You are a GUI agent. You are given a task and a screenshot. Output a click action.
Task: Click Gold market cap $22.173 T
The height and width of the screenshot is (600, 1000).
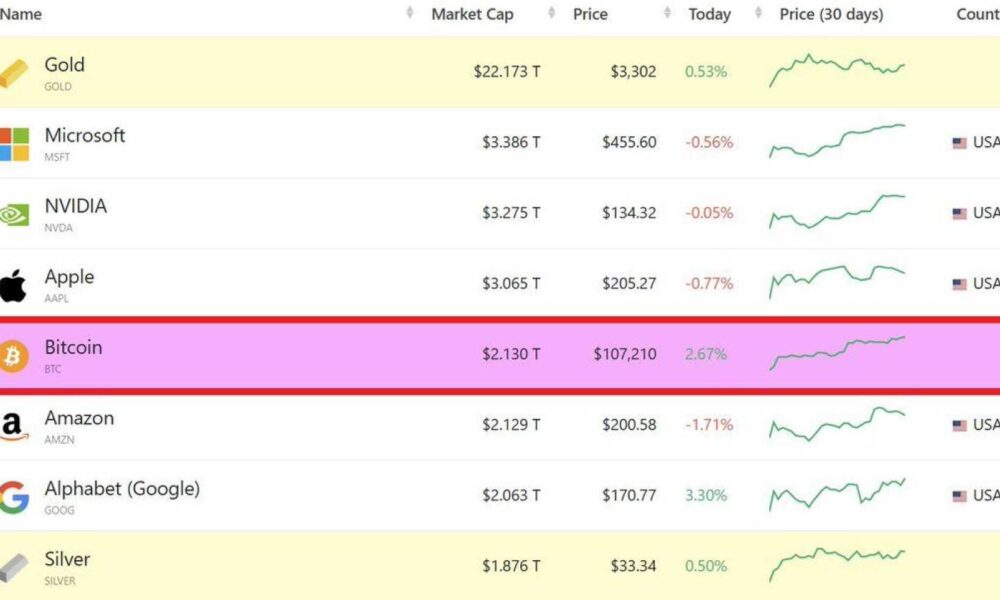[507, 71]
